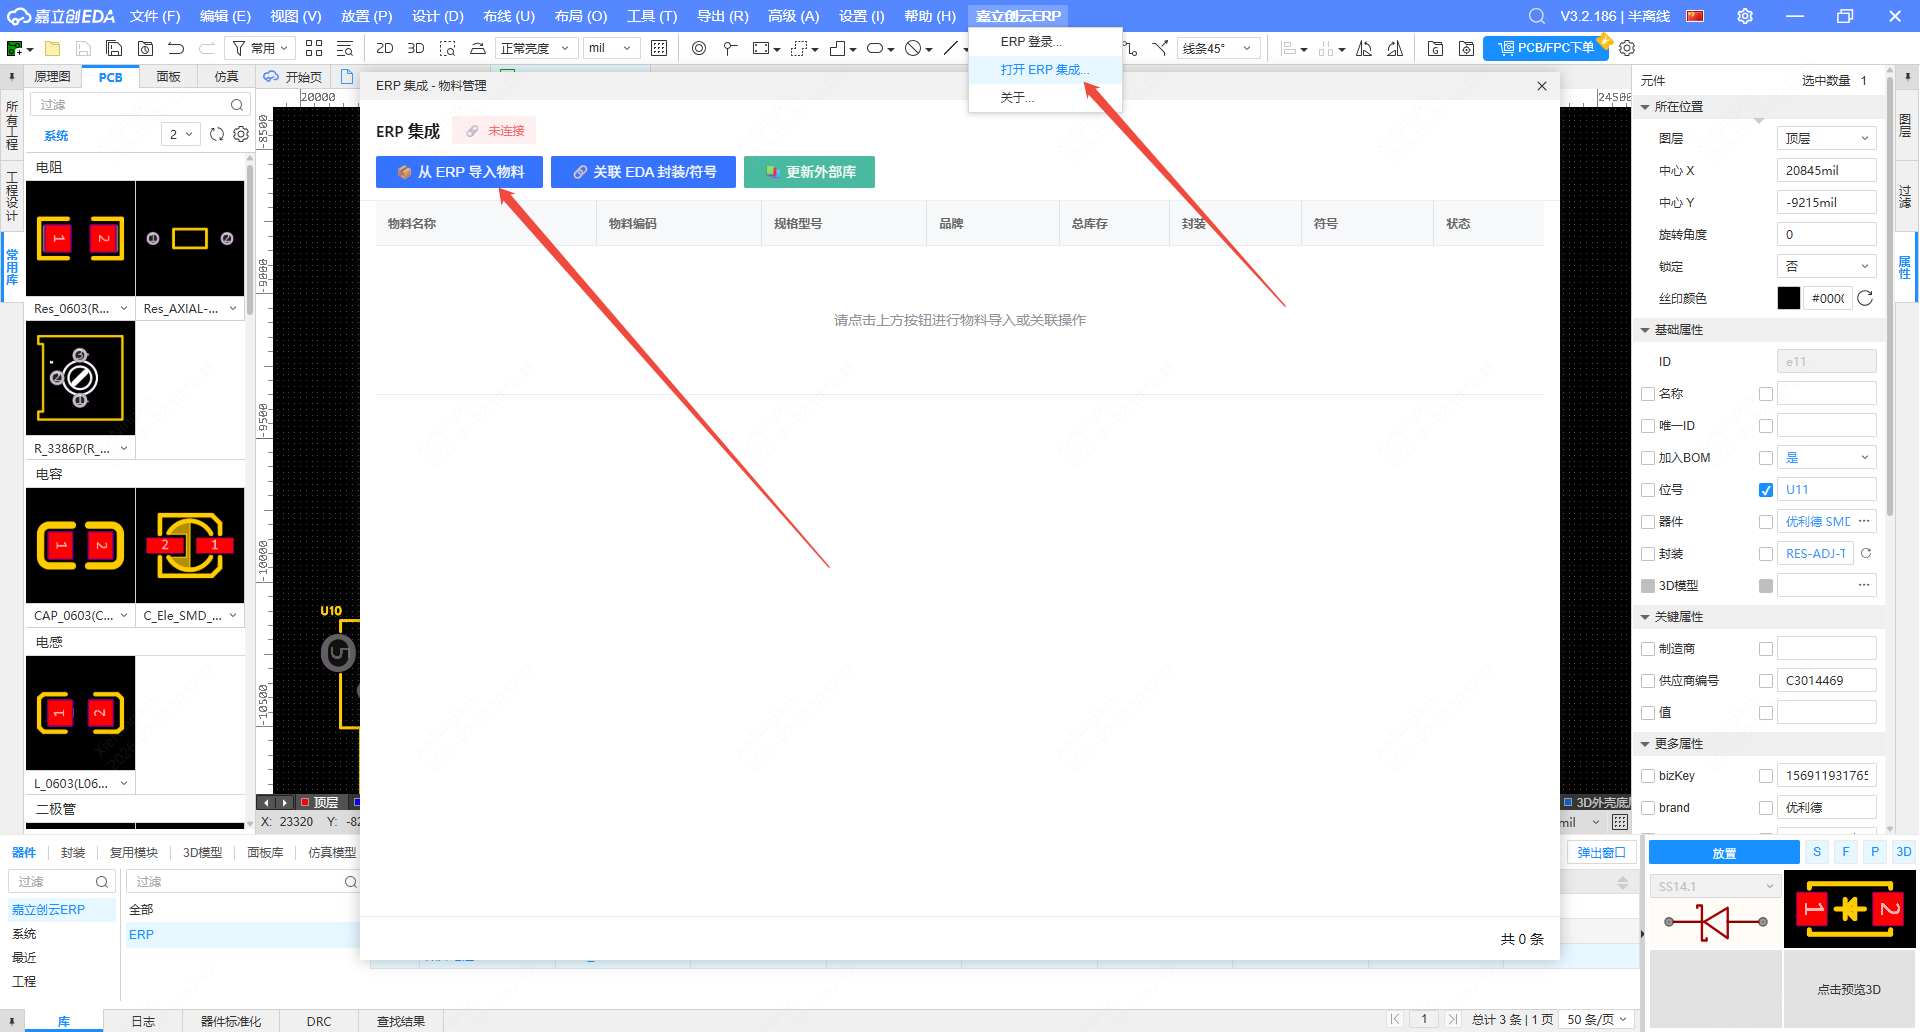Switch to the DRC bottom tab
The image size is (1920, 1032).
coord(319,1021)
